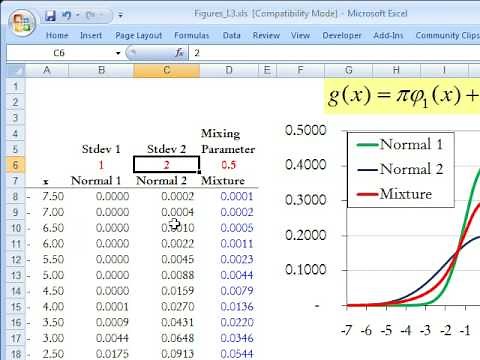Switch to the Add-Ins tab
Viewport: 480px width, 360px height.
(388, 35)
